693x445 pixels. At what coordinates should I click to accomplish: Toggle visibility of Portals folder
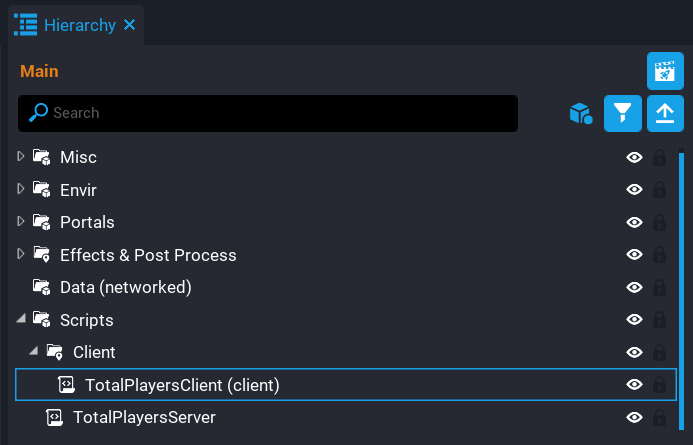(634, 222)
